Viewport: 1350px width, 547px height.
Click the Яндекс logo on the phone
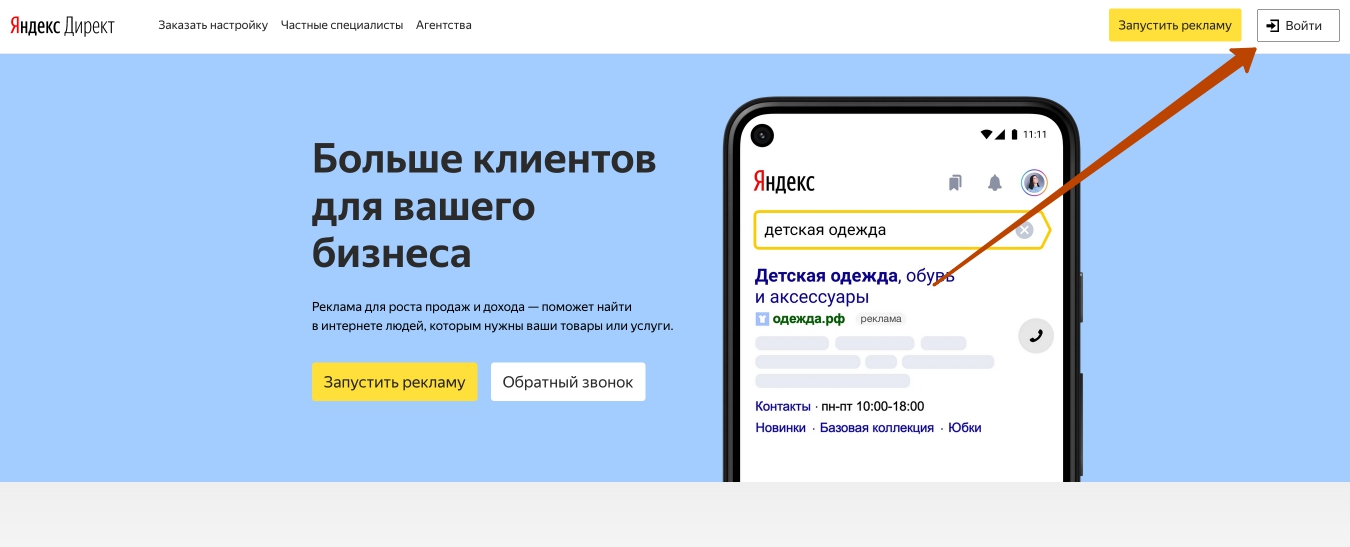tap(784, 182)
